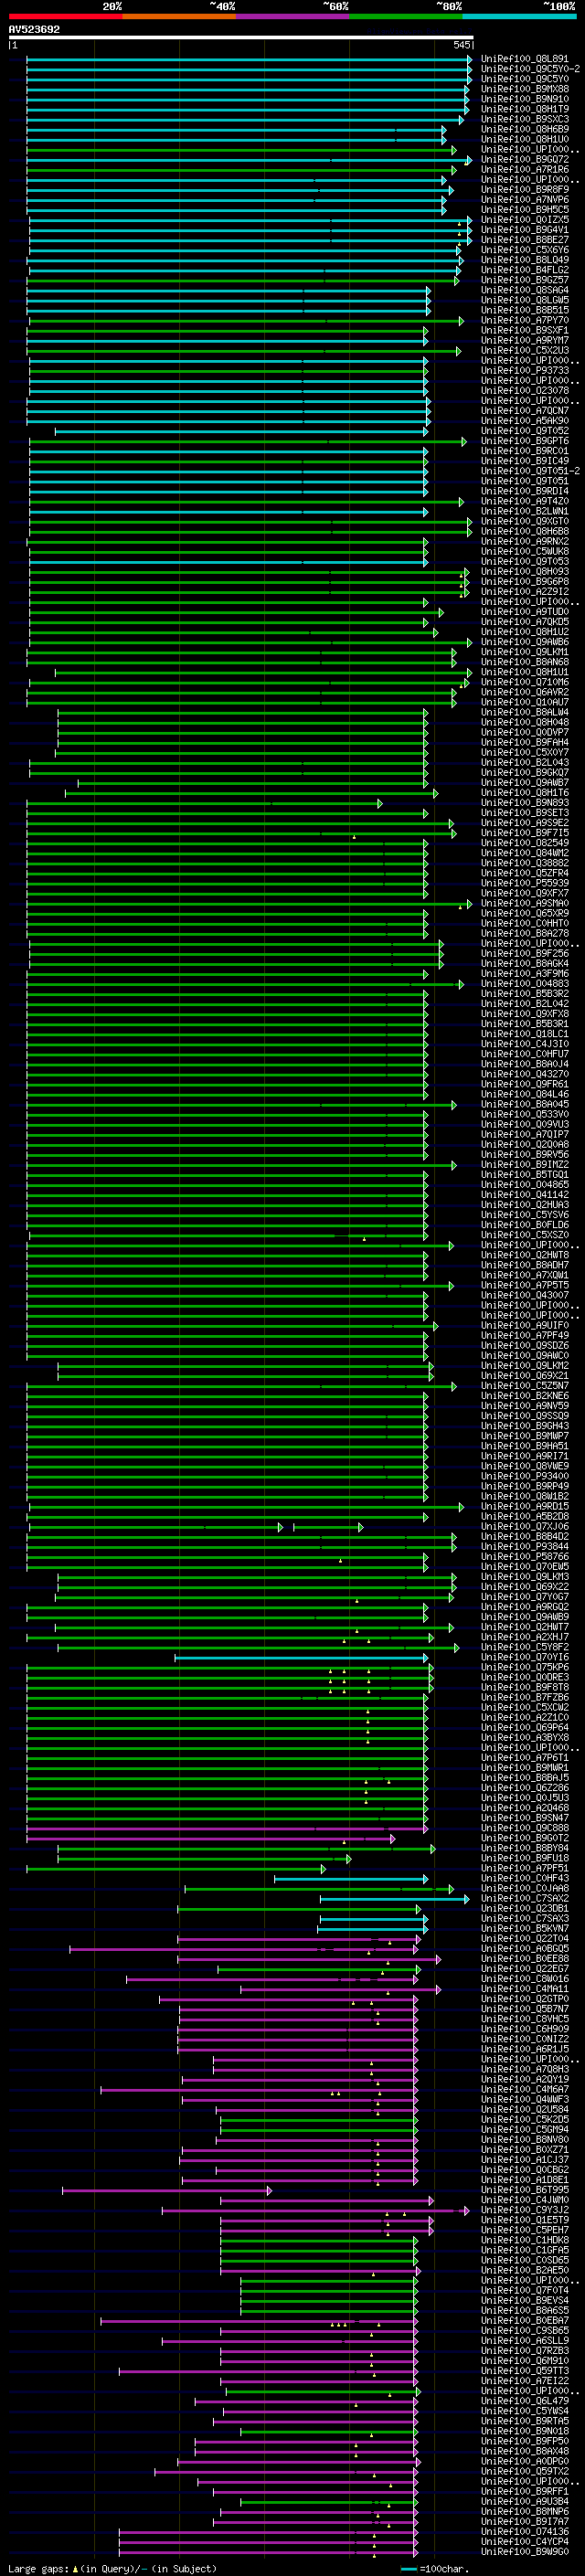Open hit UniRef100_Q8L891
The height and width of the screenshot is (2576, 585).
click(524, 59)
